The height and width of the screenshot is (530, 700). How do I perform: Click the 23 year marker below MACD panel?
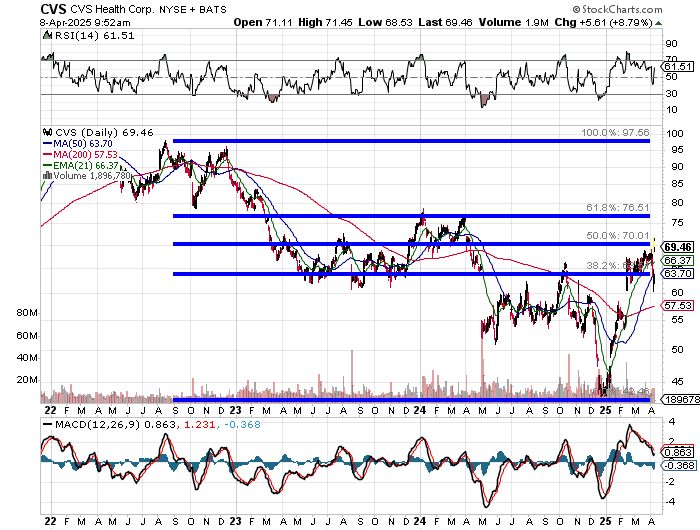coord(233,521)
